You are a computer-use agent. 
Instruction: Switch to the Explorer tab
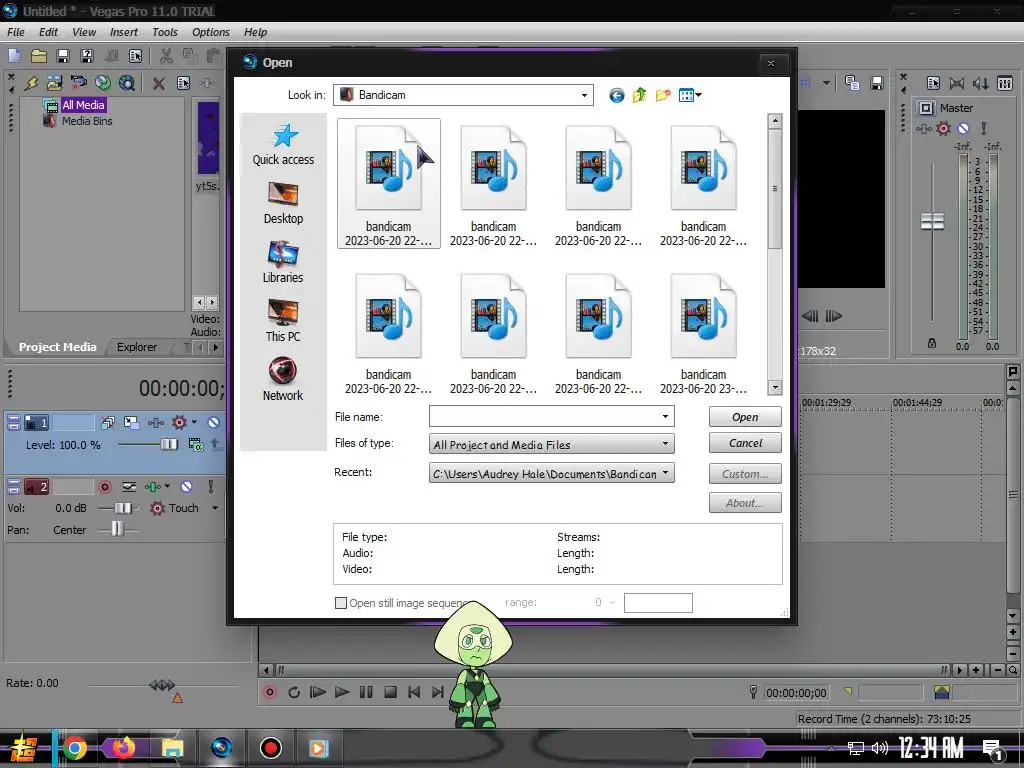point(136,347)
